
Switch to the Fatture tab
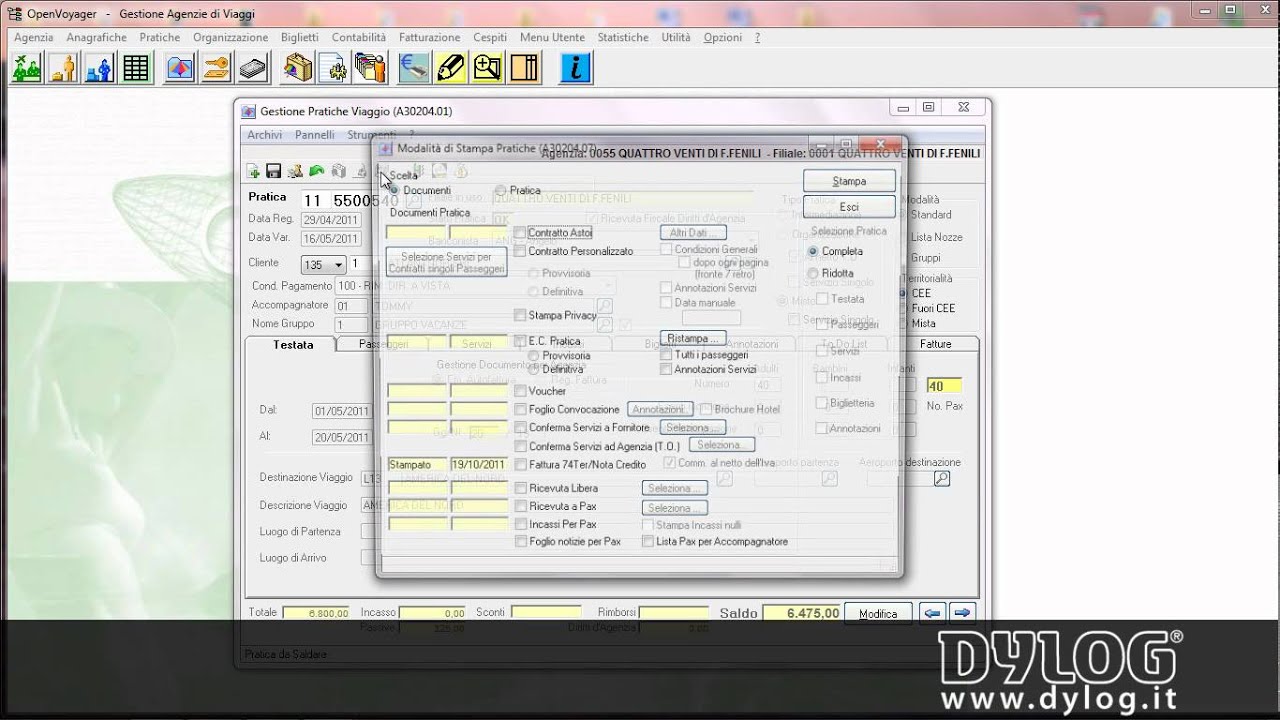935,344
